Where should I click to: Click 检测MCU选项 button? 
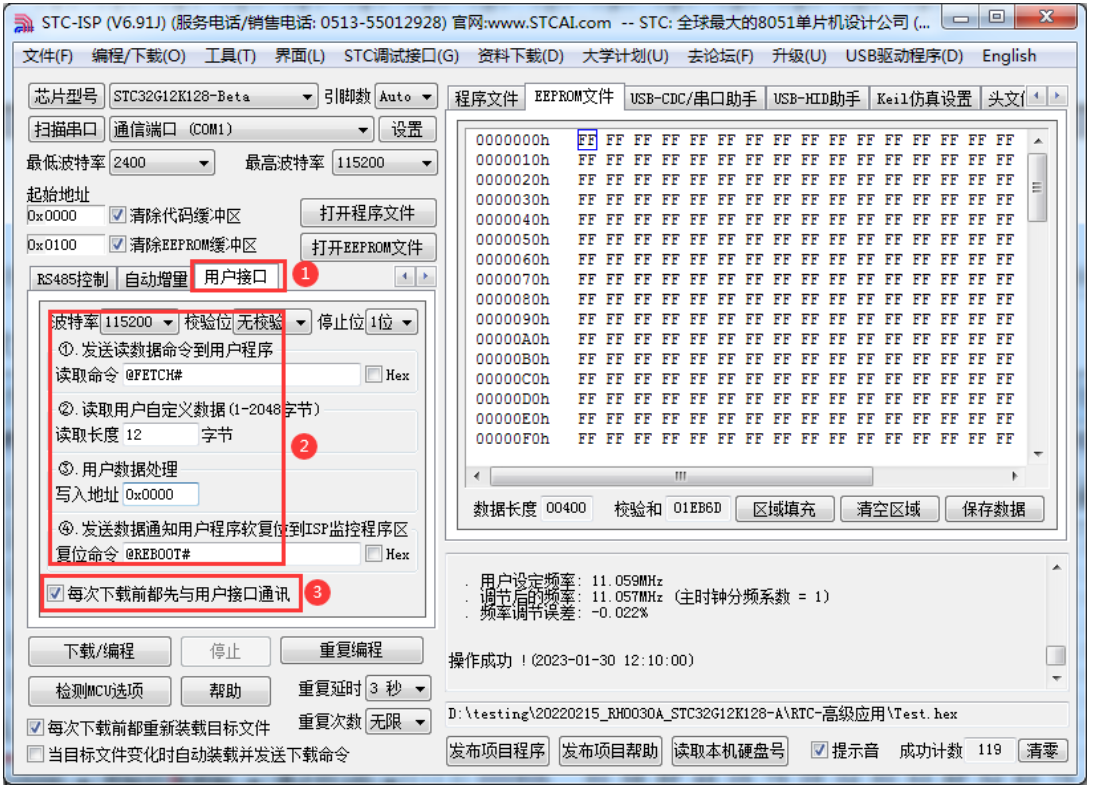coord(99,691)
